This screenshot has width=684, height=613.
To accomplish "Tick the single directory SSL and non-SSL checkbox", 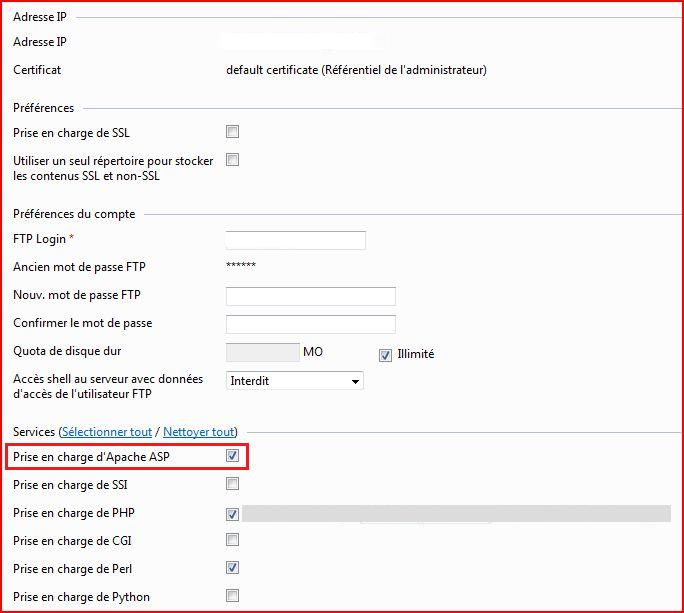I will pyautogui.click(x=233, y=160).
